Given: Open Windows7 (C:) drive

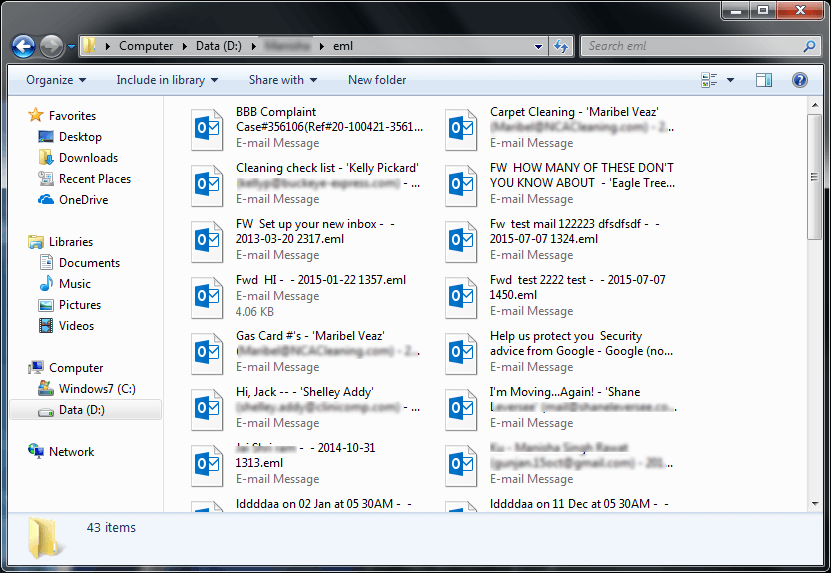Looking at the screenshot, I should [87, 389].
